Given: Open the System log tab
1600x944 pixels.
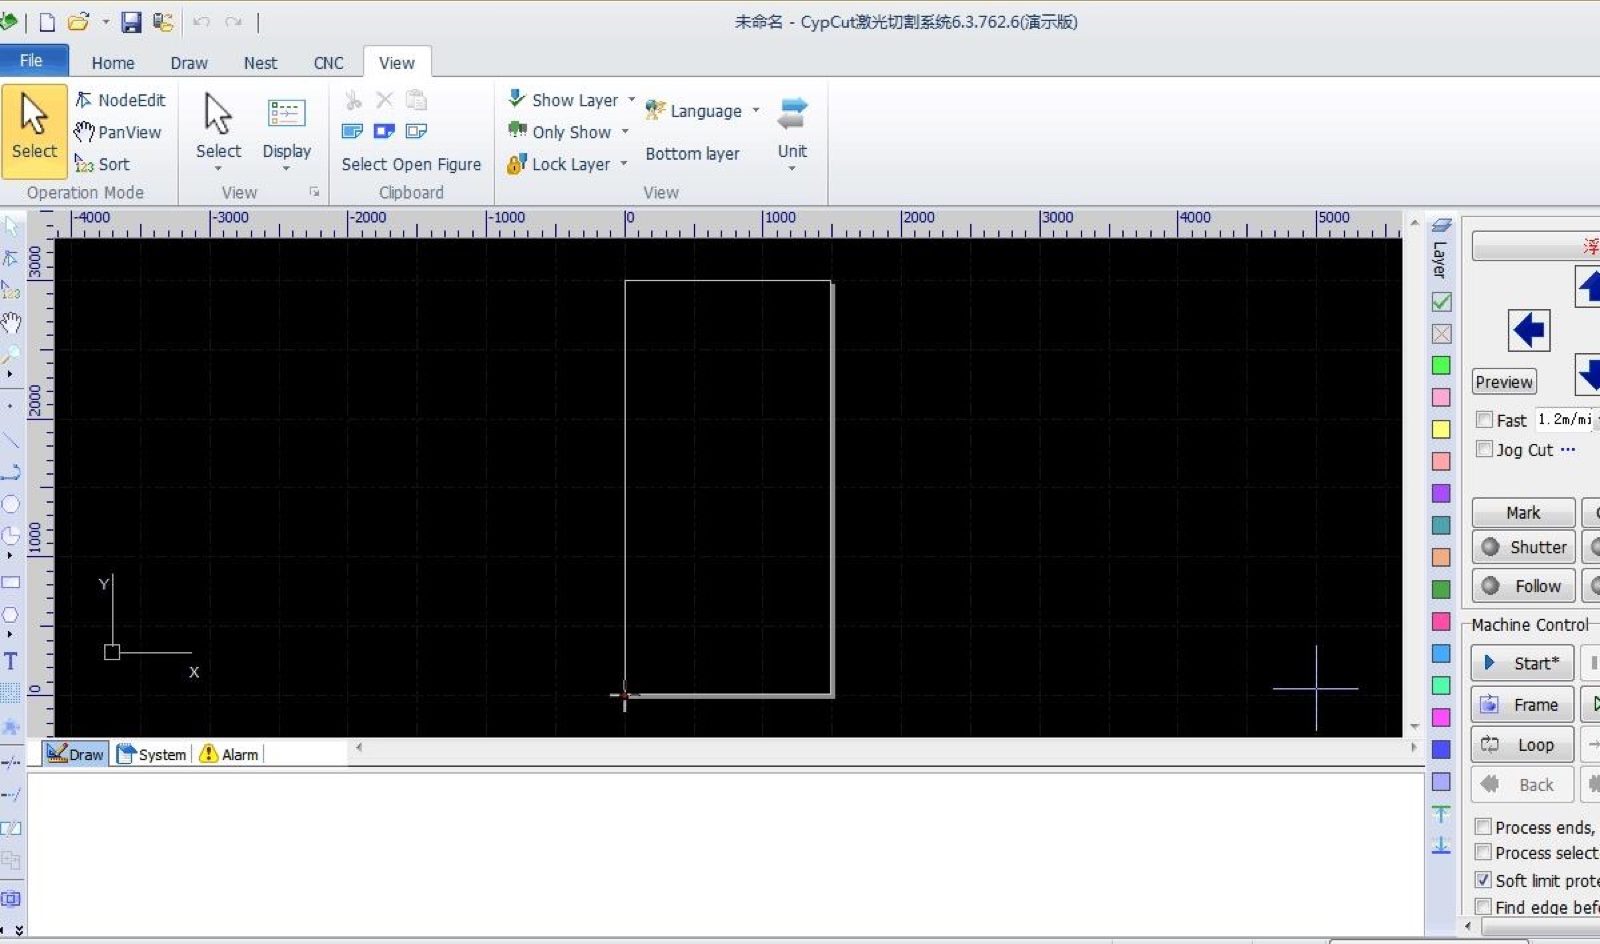Looking at the screenshot, I should coord(152,754).
